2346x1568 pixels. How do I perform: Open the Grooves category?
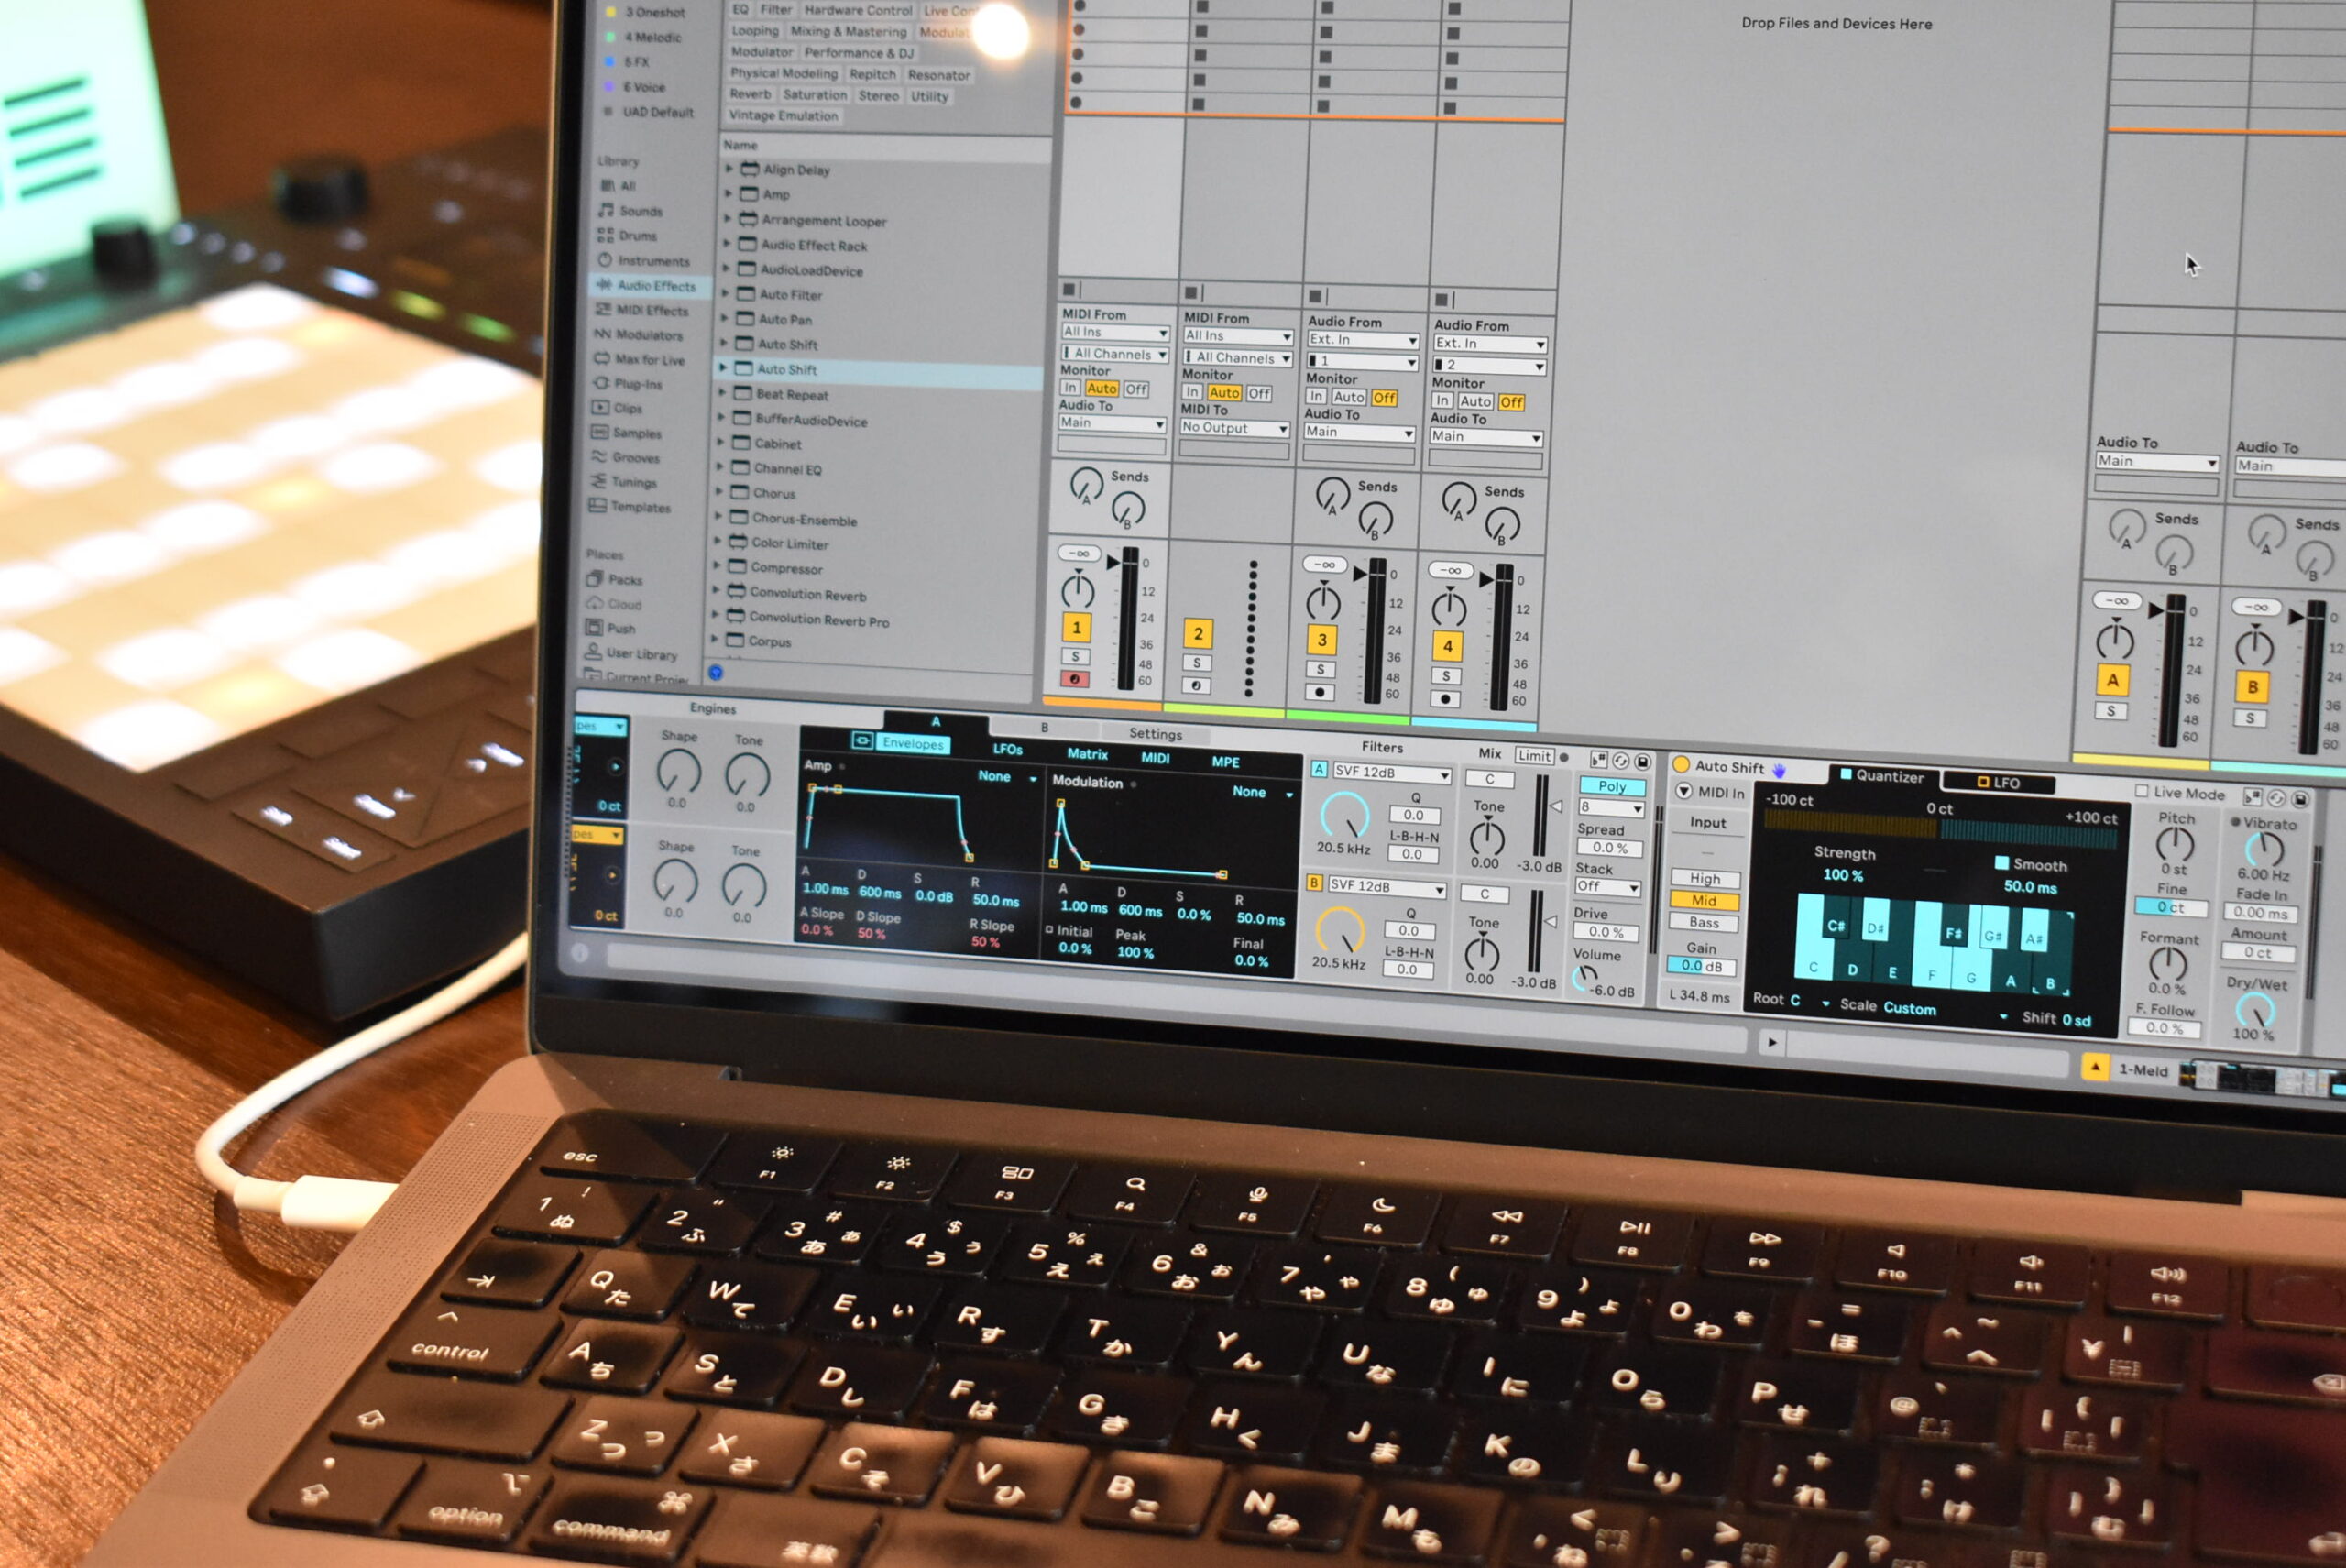coord(625,457)
